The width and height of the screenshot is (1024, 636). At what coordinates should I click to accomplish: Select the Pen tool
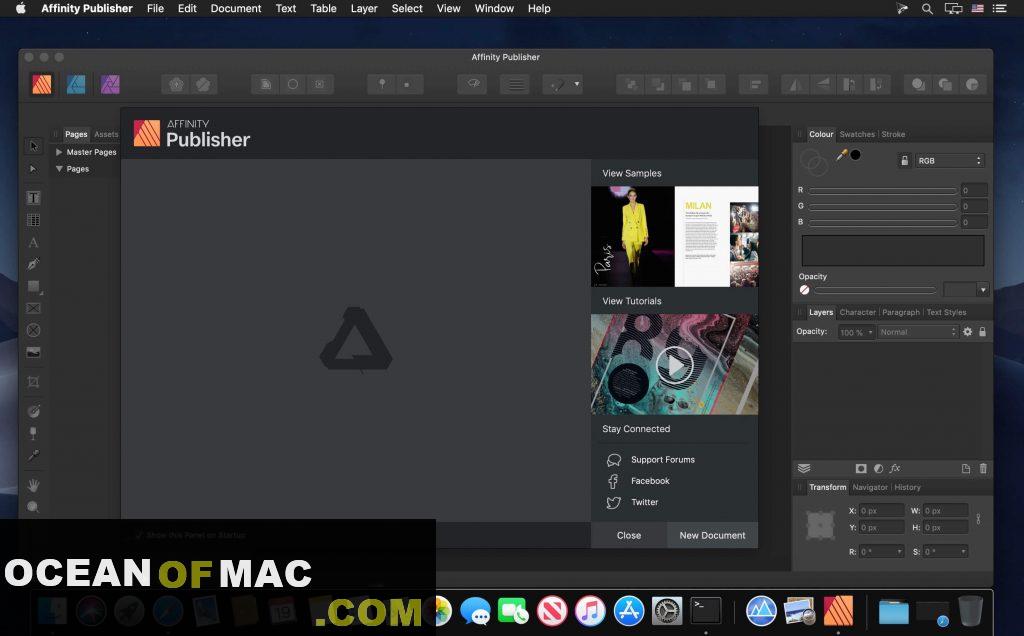(x=33, y=264)
